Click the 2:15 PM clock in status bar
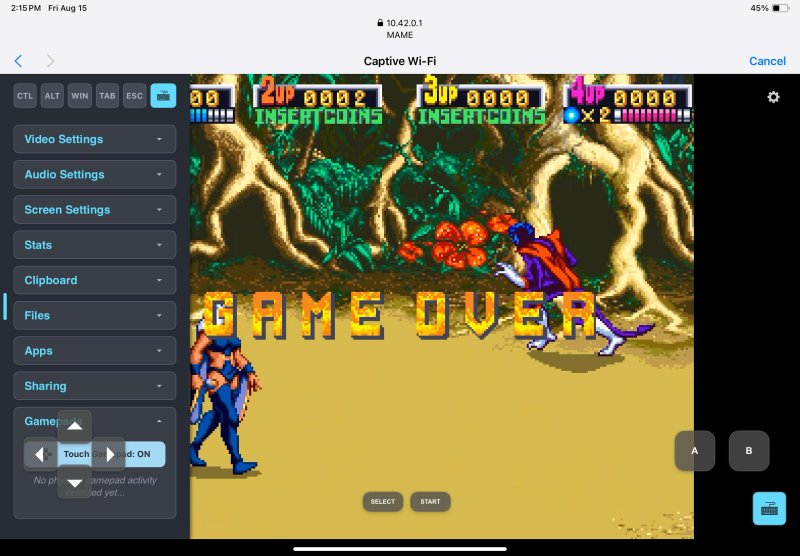800x556 pixels. [x=26, y=8]
